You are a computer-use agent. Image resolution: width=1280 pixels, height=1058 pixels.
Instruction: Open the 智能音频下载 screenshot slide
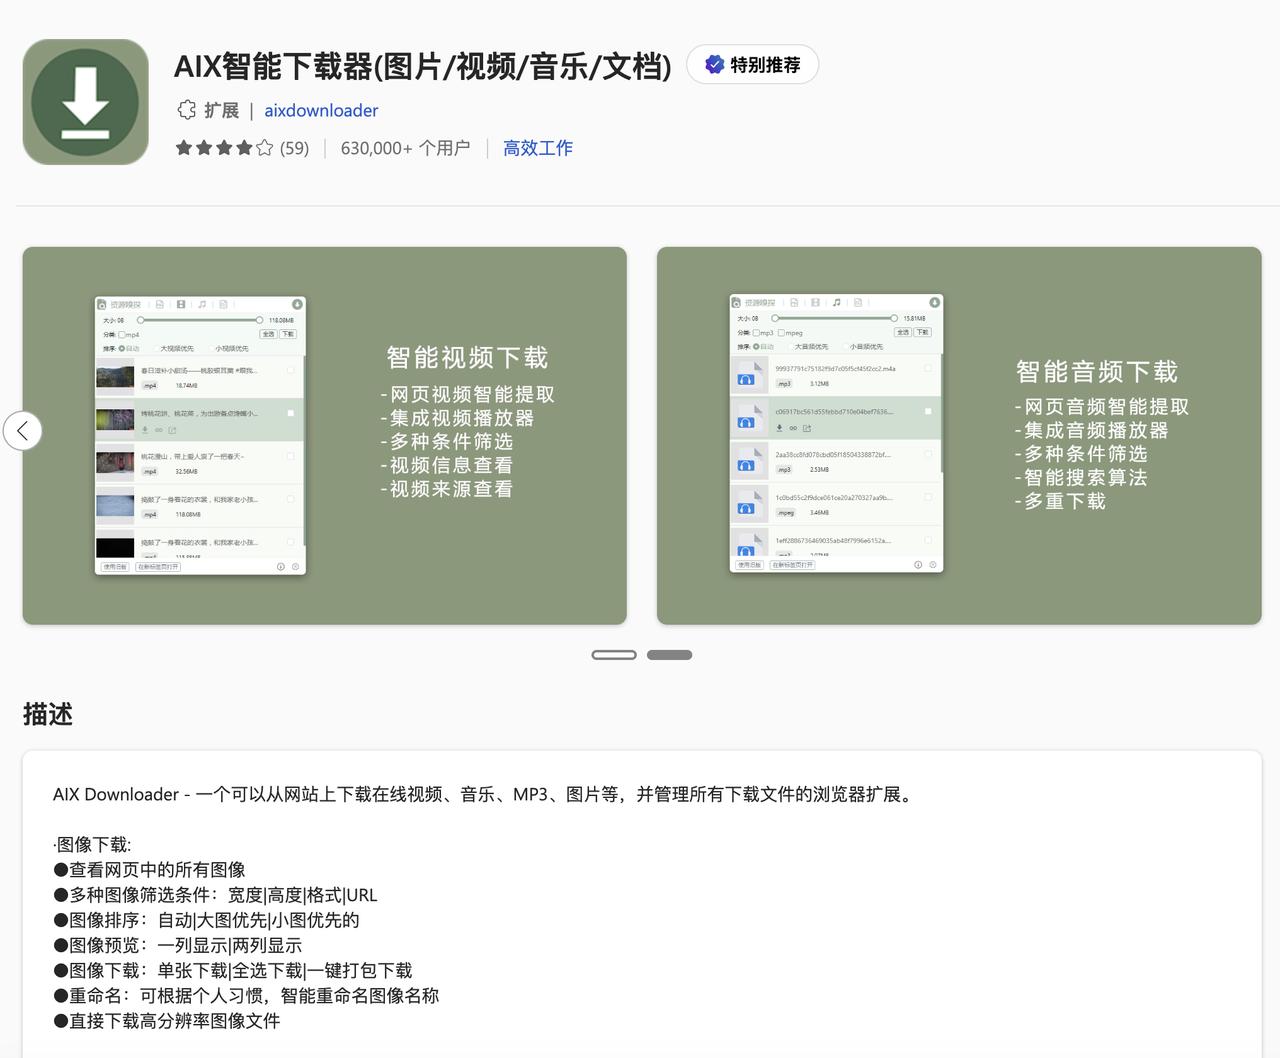coord(959,436)
